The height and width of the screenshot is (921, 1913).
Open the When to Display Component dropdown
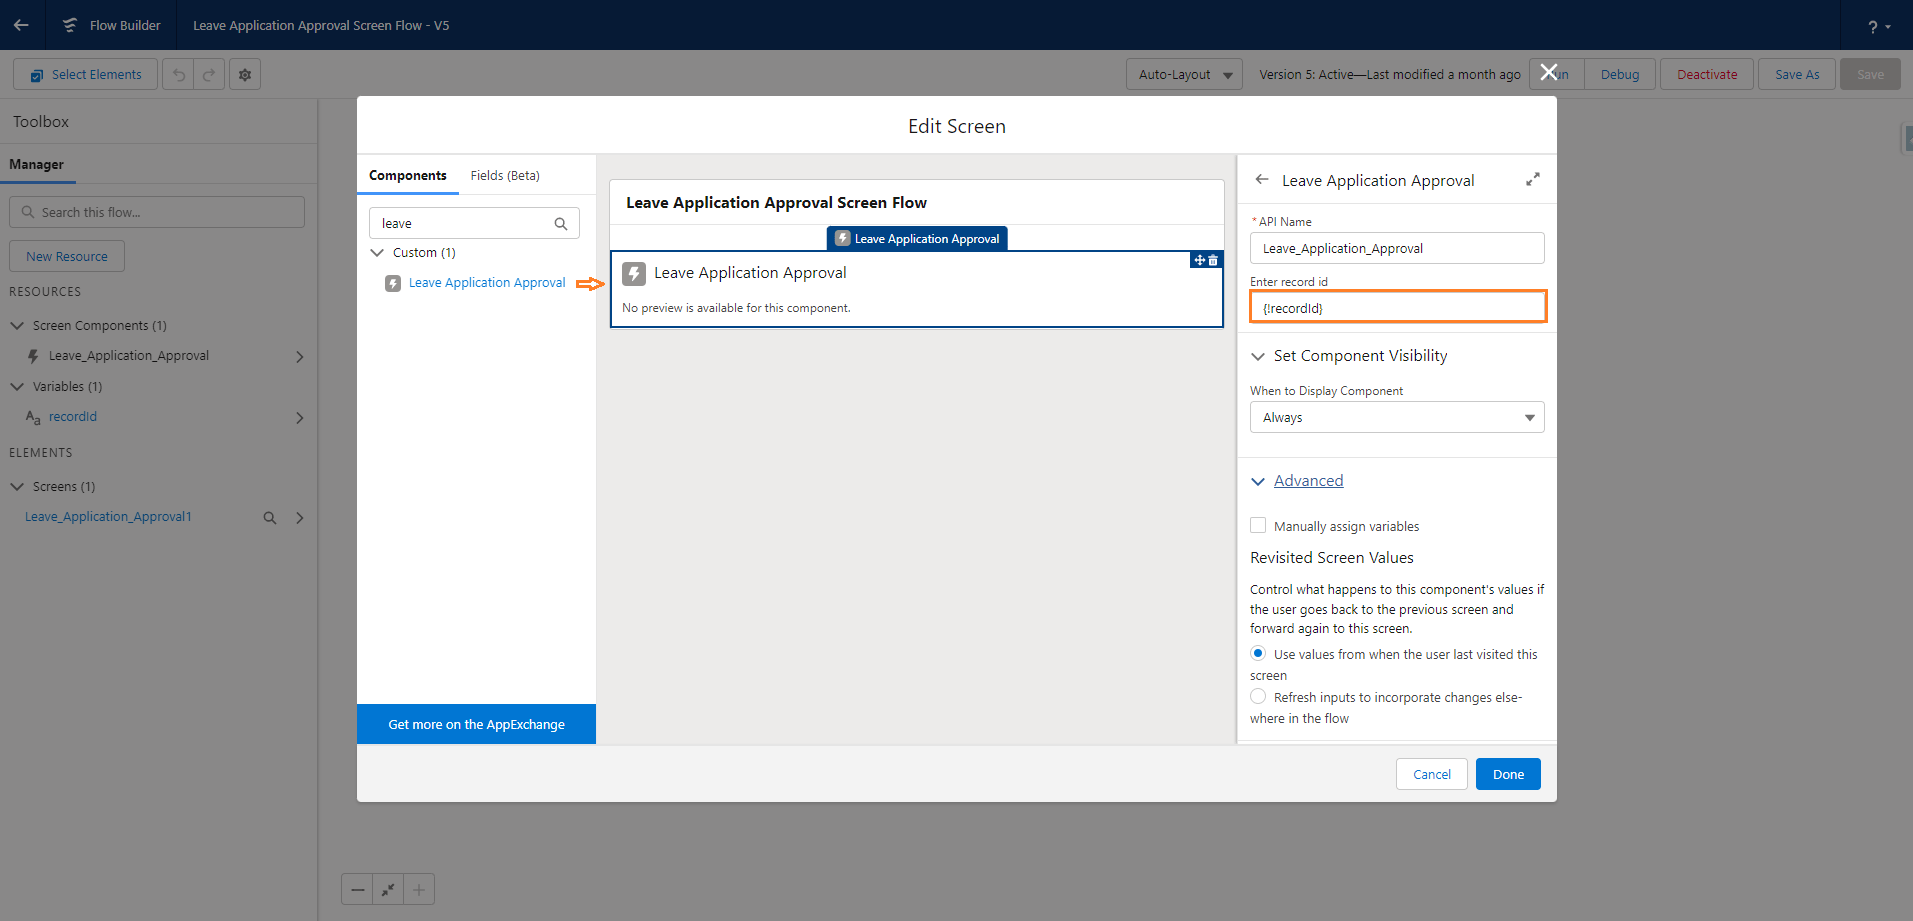tap(1397, 417)
